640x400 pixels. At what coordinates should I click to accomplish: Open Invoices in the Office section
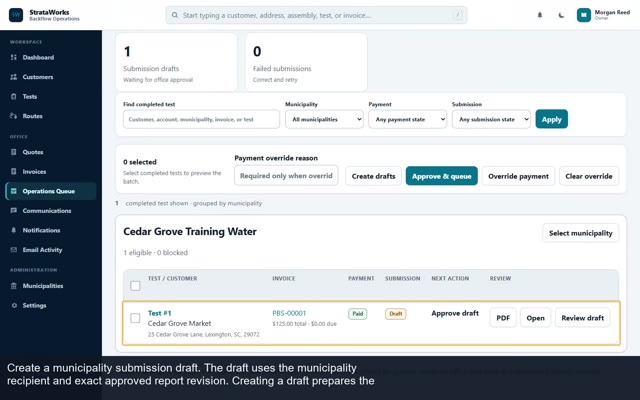(51, 172)
